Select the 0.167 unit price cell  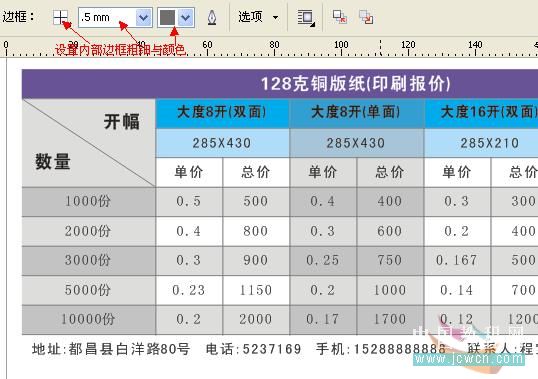(457, 260)
